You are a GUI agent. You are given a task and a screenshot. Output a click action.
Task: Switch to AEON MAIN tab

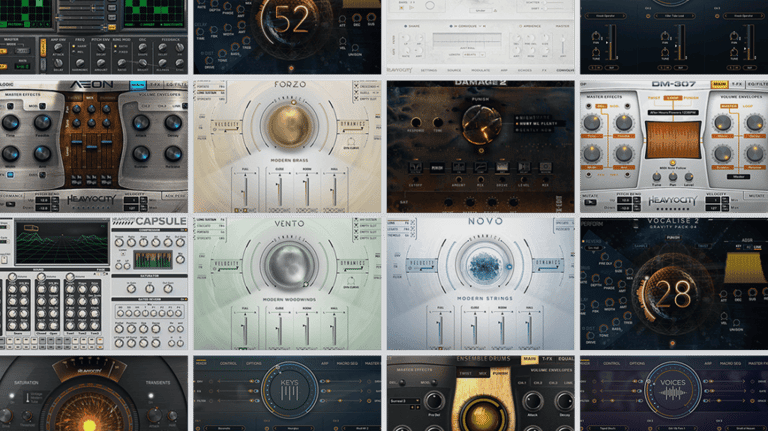(138, 85)
